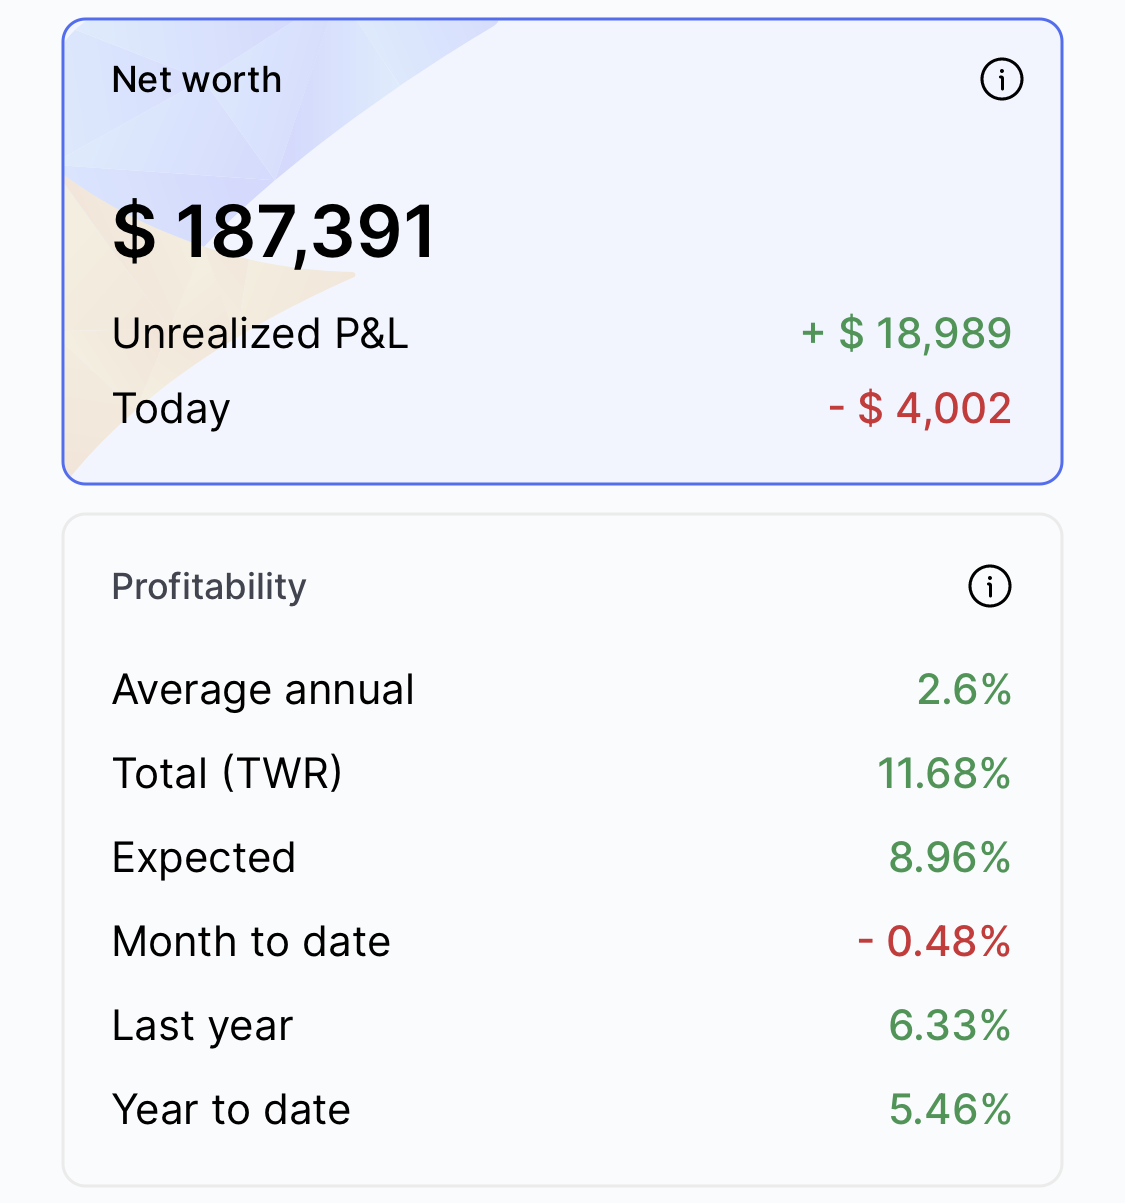
Task: Click the Expected profitability label
Action: pos(204,858)
